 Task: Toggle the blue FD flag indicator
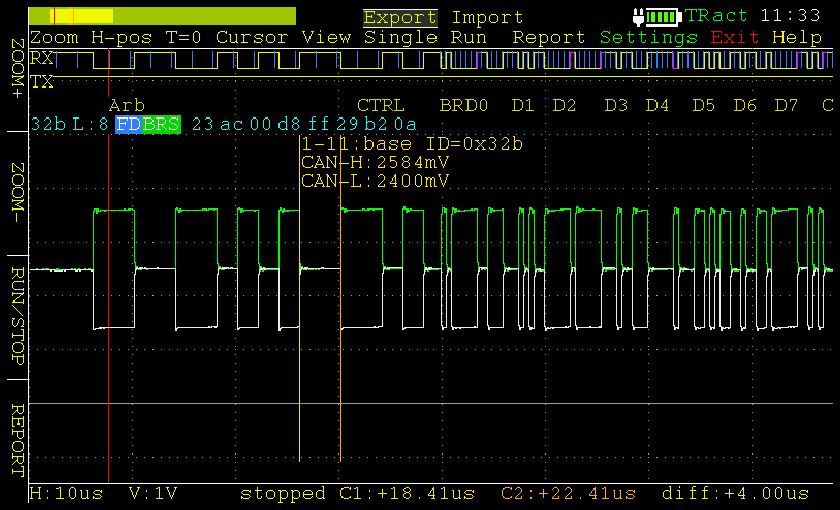click(128, 125)
